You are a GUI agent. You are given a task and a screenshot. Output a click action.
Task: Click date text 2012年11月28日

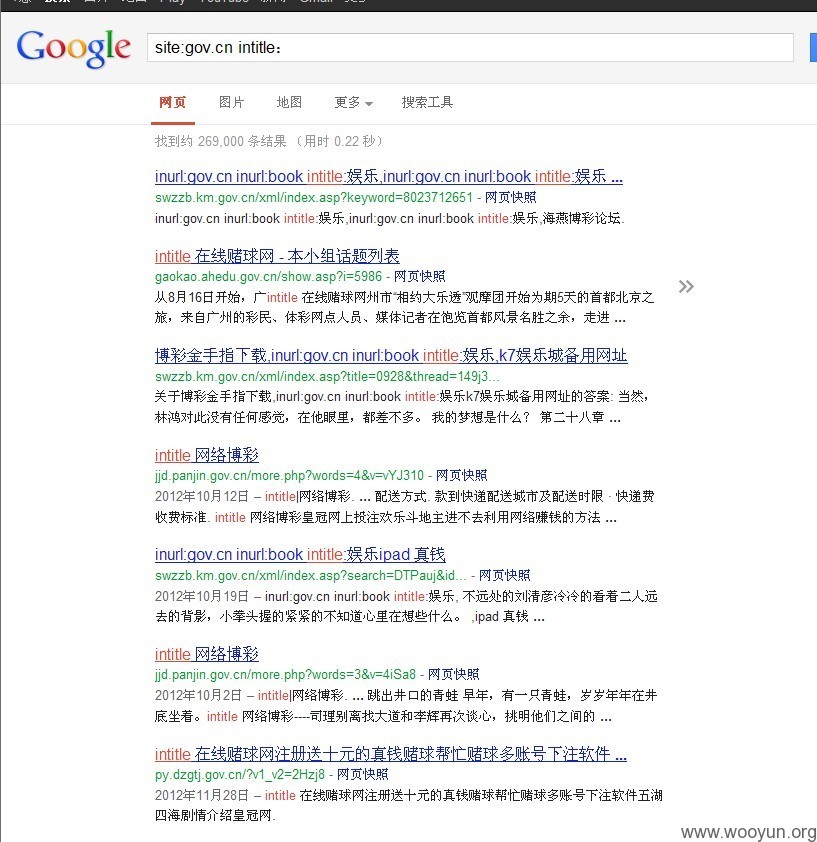tap(202, 795)
